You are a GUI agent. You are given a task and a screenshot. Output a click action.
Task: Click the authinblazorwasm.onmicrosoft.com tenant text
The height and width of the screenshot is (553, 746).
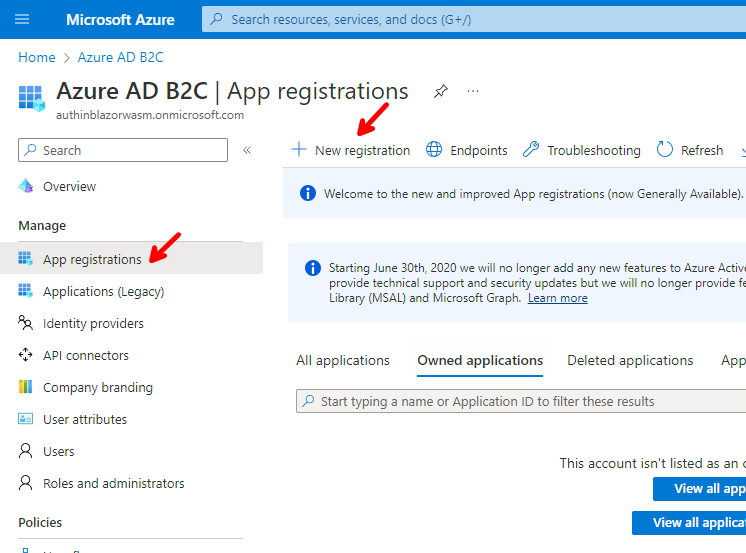pos(150,116)
